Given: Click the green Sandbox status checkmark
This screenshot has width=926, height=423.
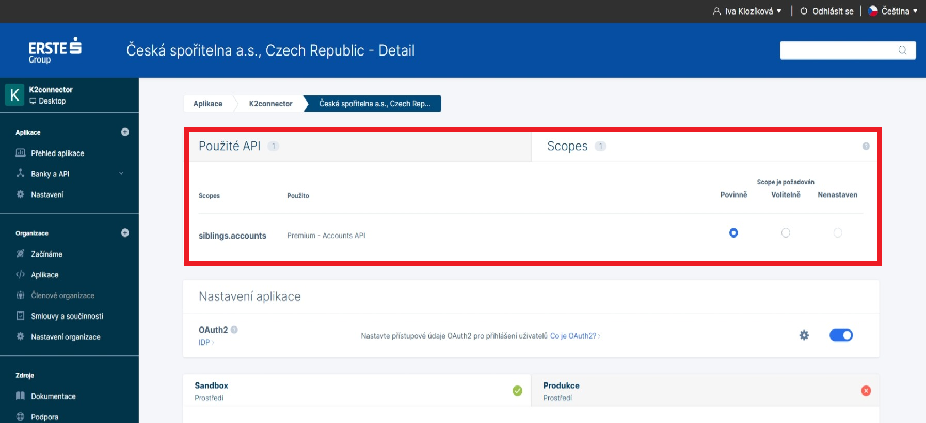Looking at the screenshot, I should pos(517,391).
